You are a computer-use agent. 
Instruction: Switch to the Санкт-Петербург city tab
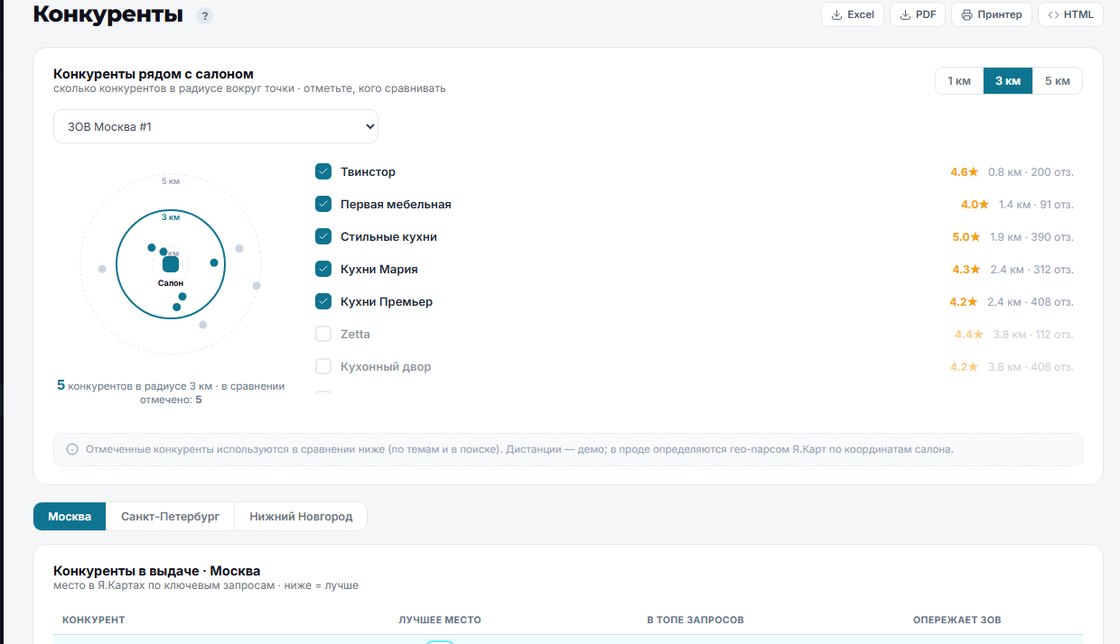[x=170, y=516]
